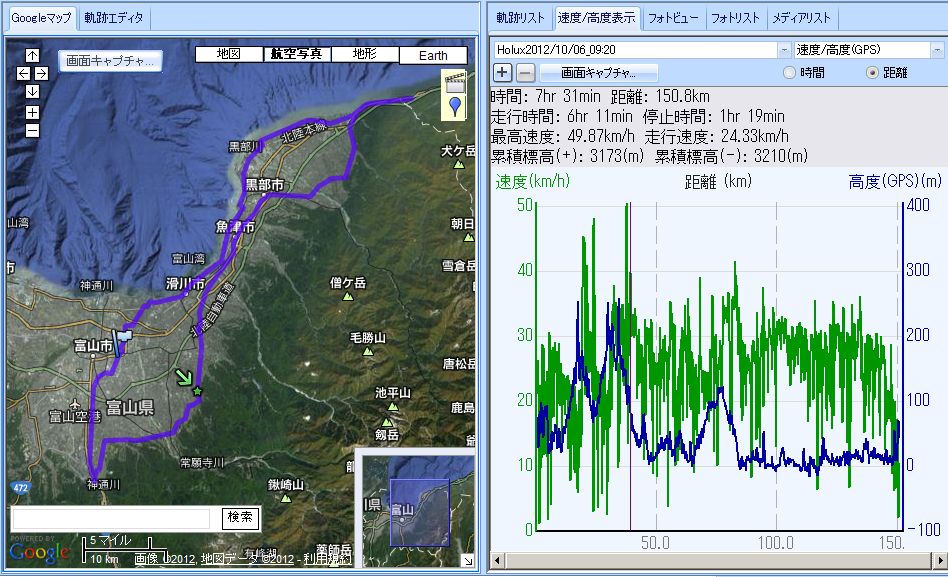The height and width of the screenshot is (577, 948).
Task: Pan the map right with arrow
Action: pyautogui.click(x=41, y=73)
